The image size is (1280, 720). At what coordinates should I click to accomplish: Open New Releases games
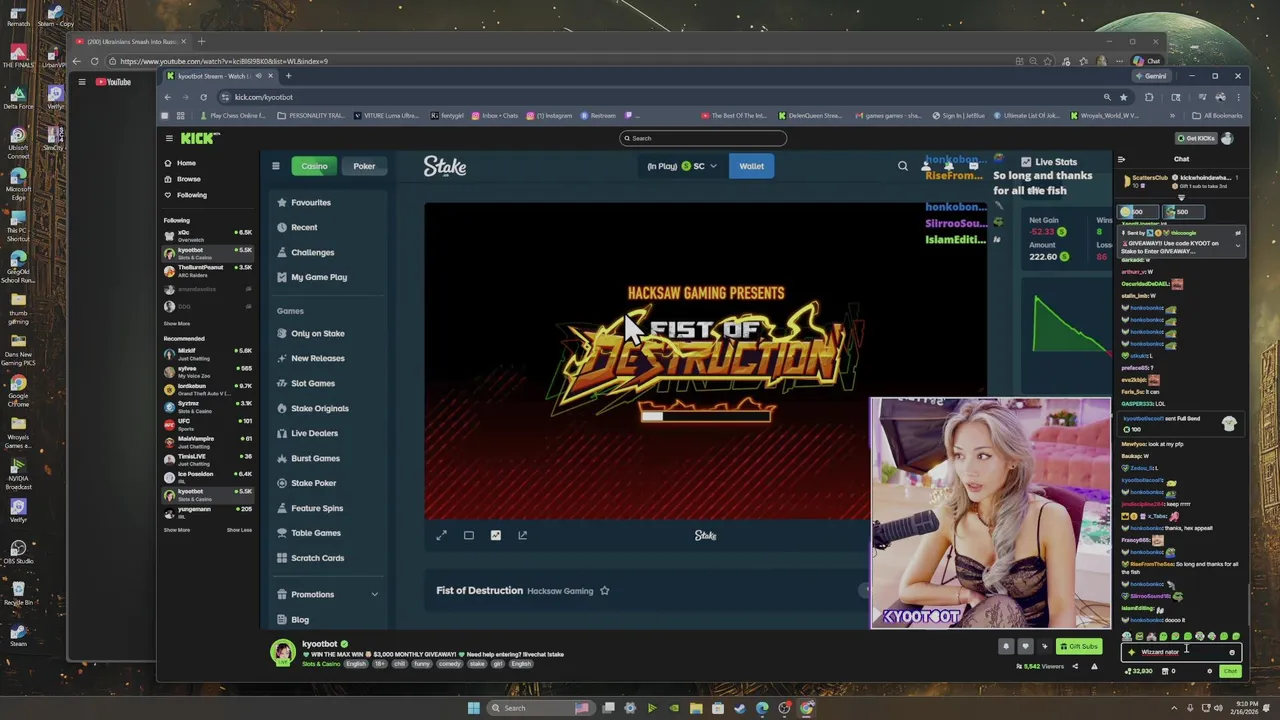[311, 358]
